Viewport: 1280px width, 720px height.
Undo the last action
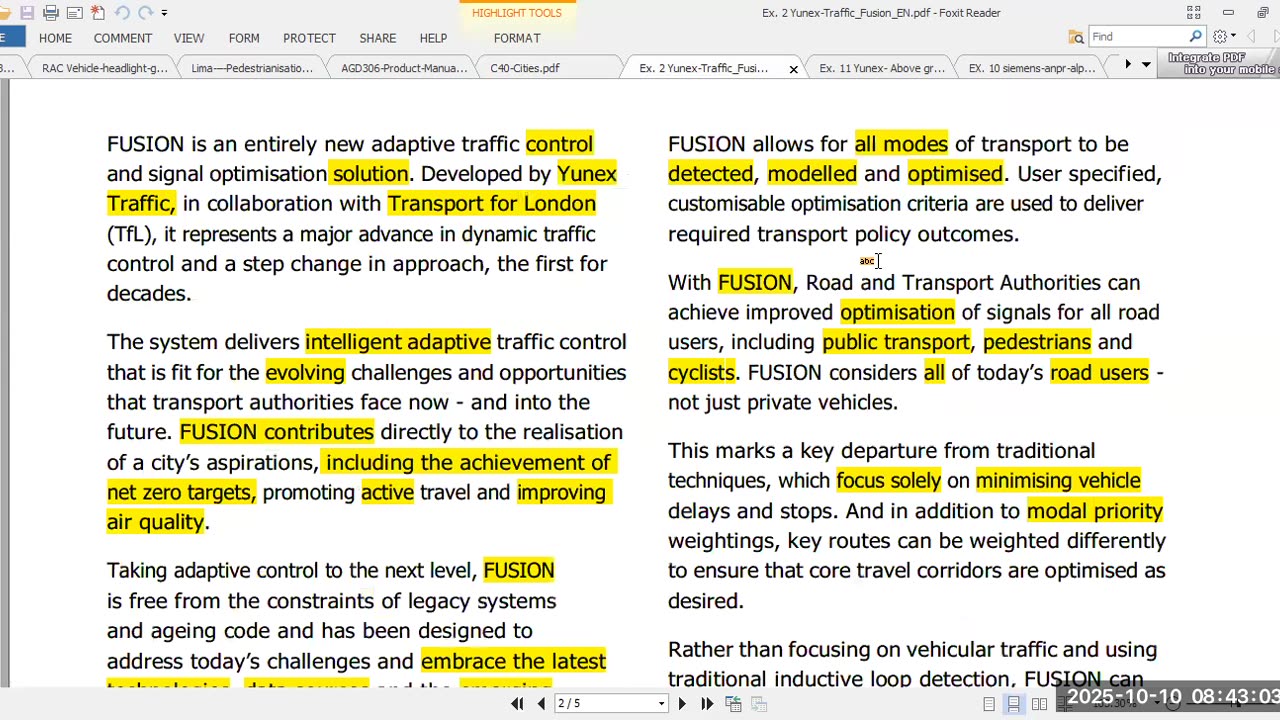click(121, 13)
